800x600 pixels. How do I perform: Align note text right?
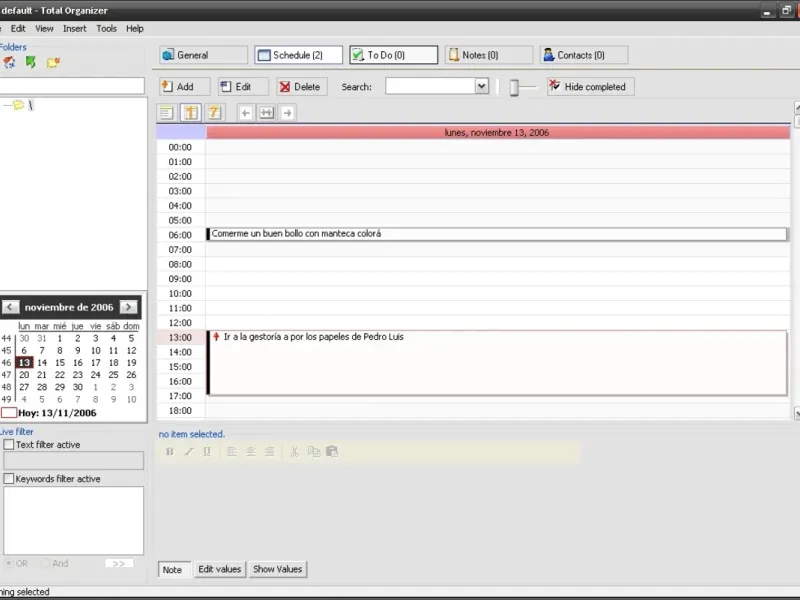coord(269,452)
